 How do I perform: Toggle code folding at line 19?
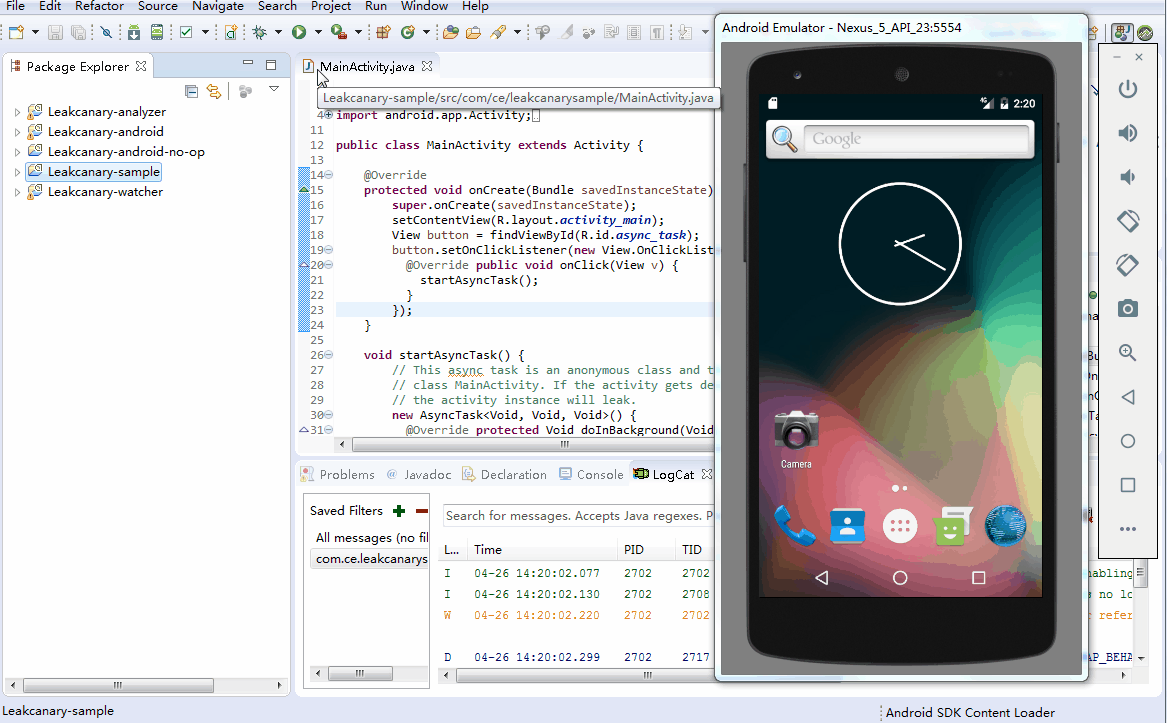pyautogui.click(x=328, y=250)
